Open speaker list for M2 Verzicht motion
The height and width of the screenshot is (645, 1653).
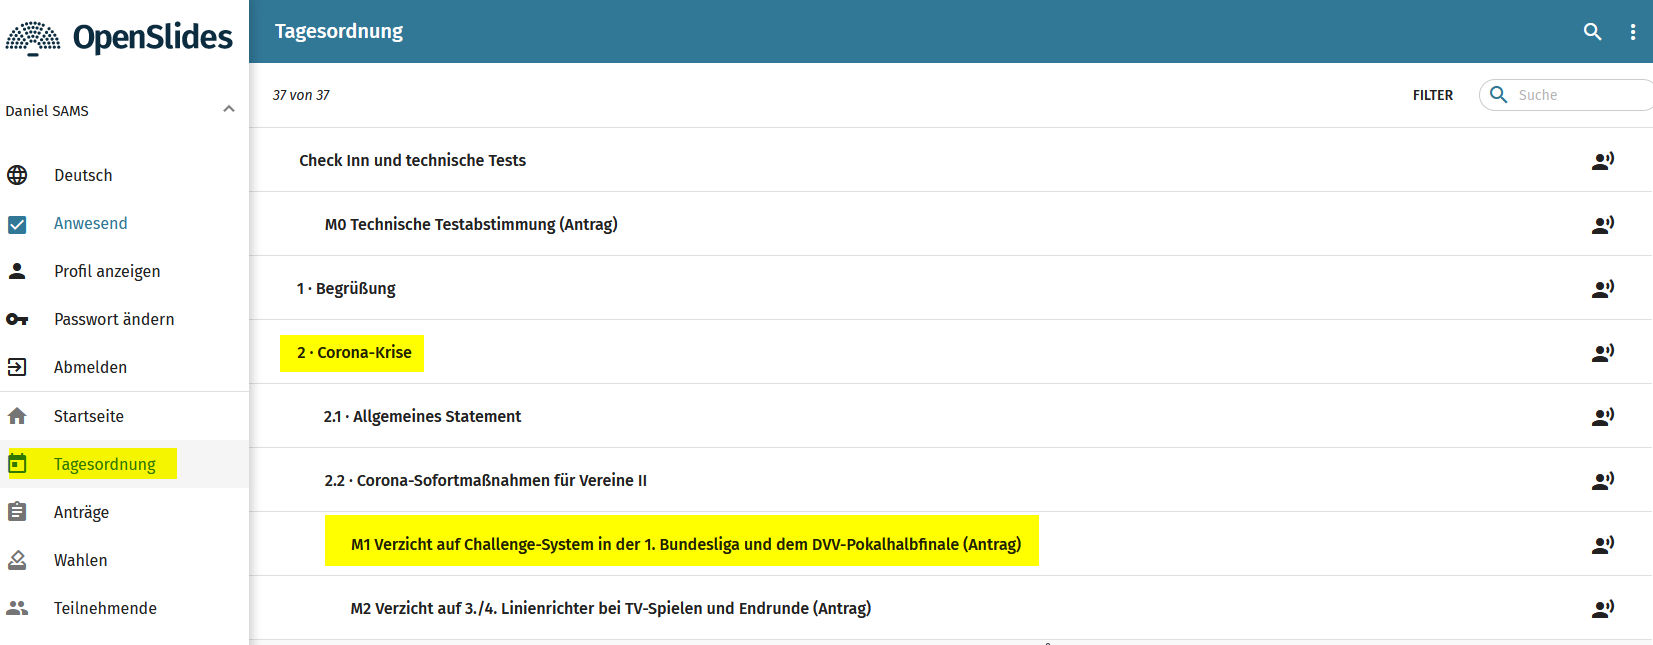1602,608
